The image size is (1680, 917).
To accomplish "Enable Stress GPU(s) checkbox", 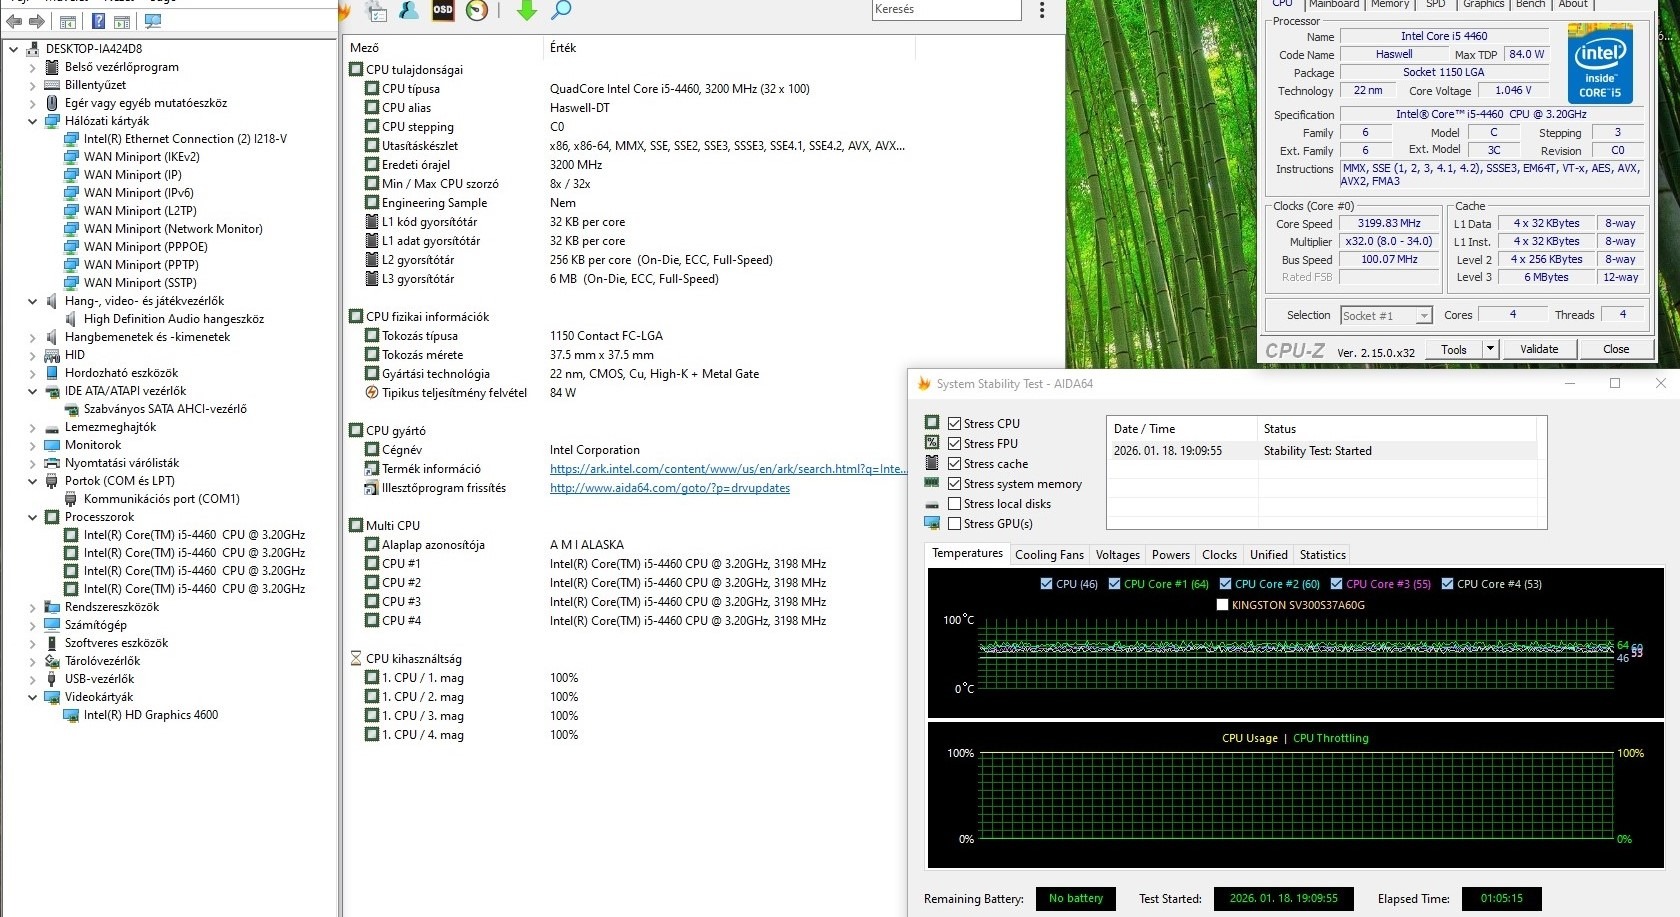I will [x=955, y=524].
